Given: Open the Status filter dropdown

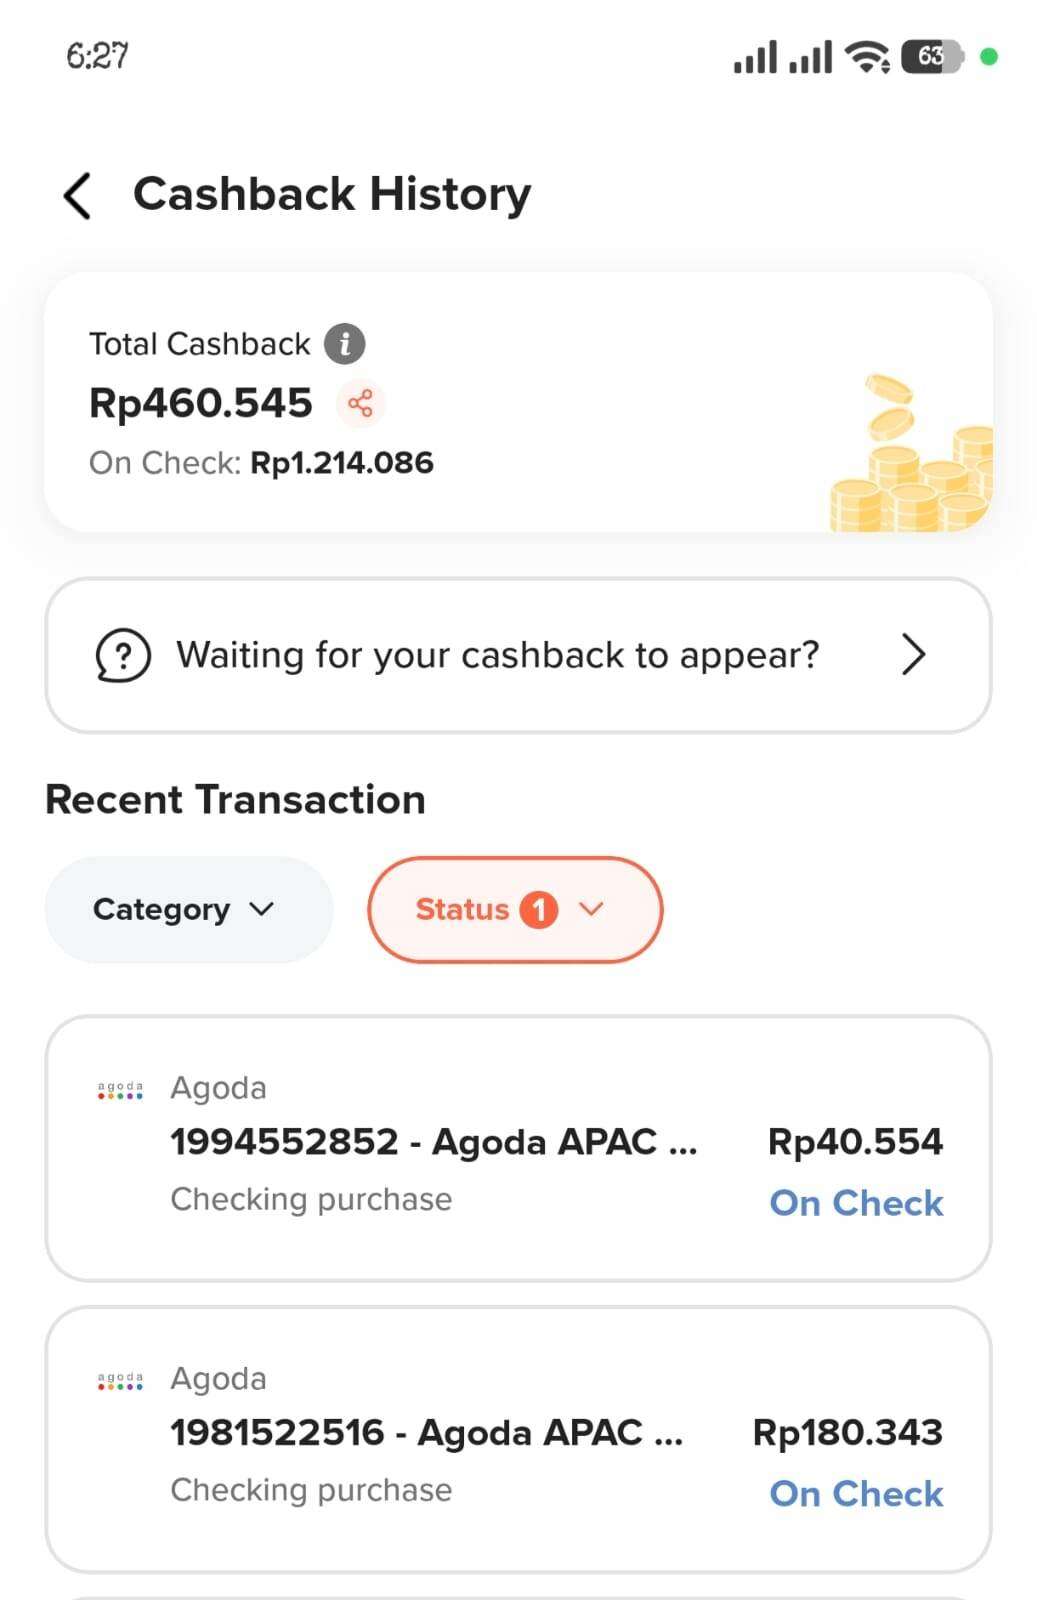Looking at the screenshot, I should 514,909.
